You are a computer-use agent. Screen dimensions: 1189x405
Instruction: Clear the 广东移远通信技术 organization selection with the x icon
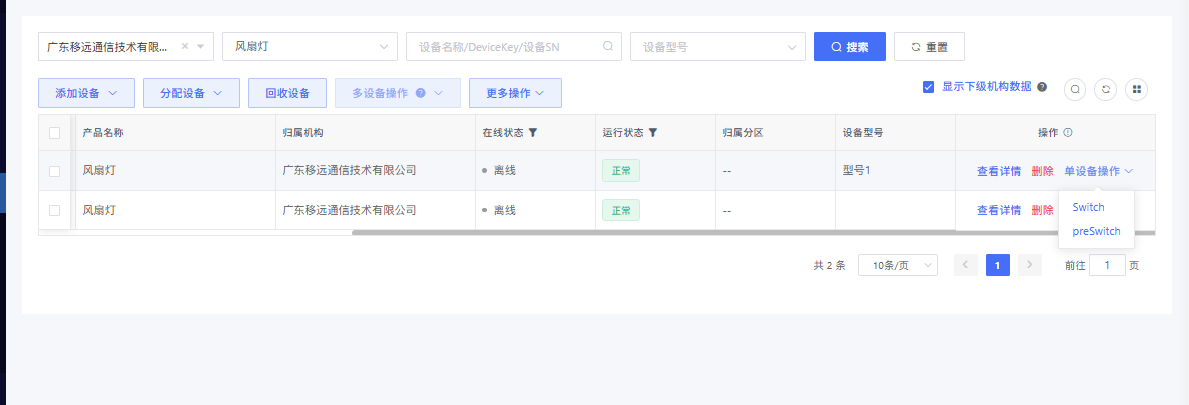tap(185, 46)
